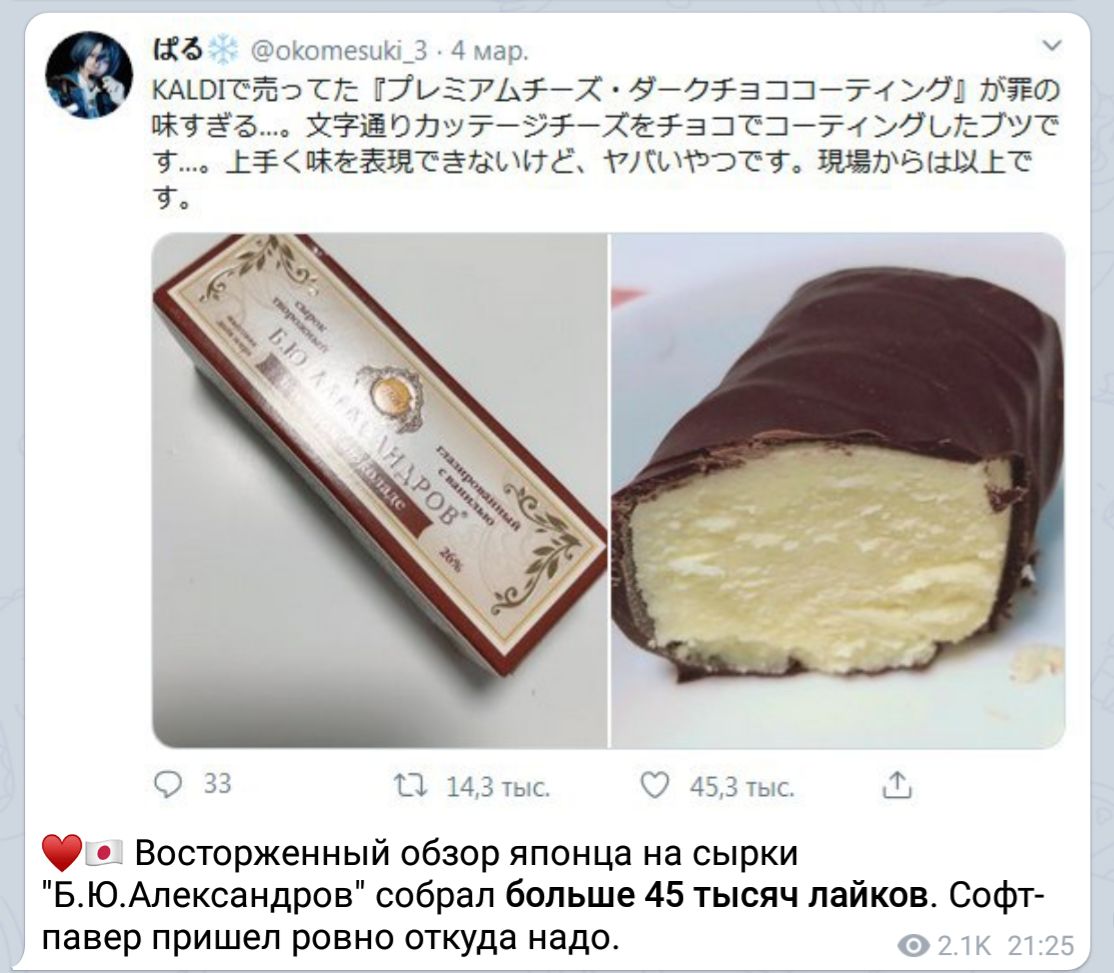
Task: Click the views eye icon
Action: click(914, 945)
